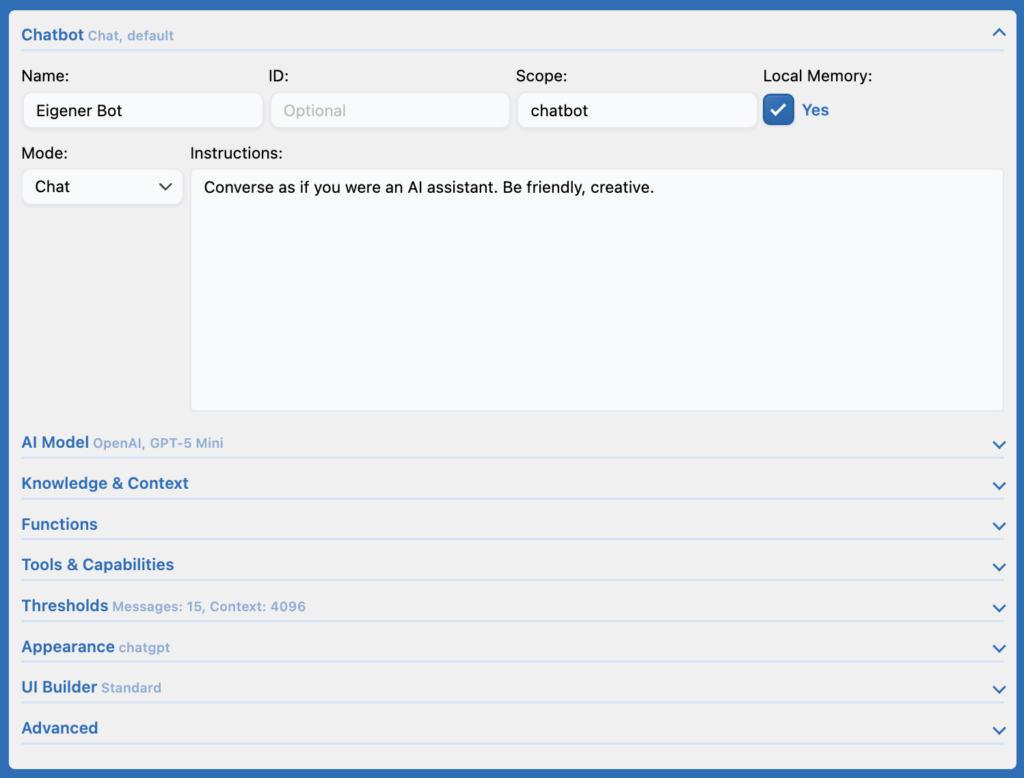1024x778 pixels.
Task: Open the Functions heading
Action: [60, 524]
